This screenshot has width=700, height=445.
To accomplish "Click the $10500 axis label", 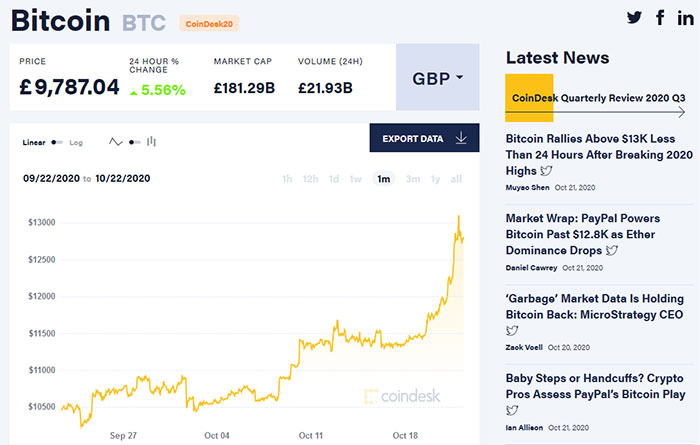I will (x=42, y=407).
